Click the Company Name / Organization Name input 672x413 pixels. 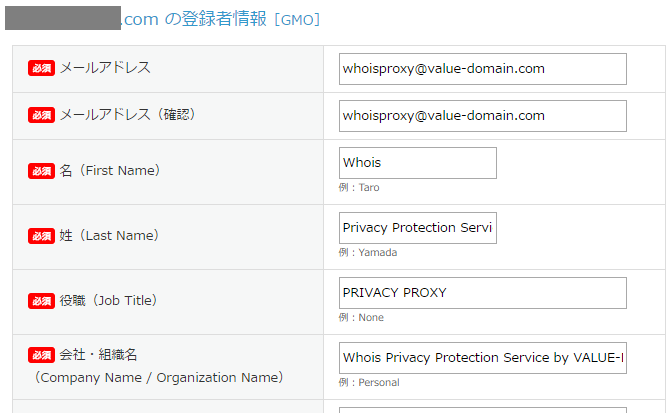coord(483,358)
